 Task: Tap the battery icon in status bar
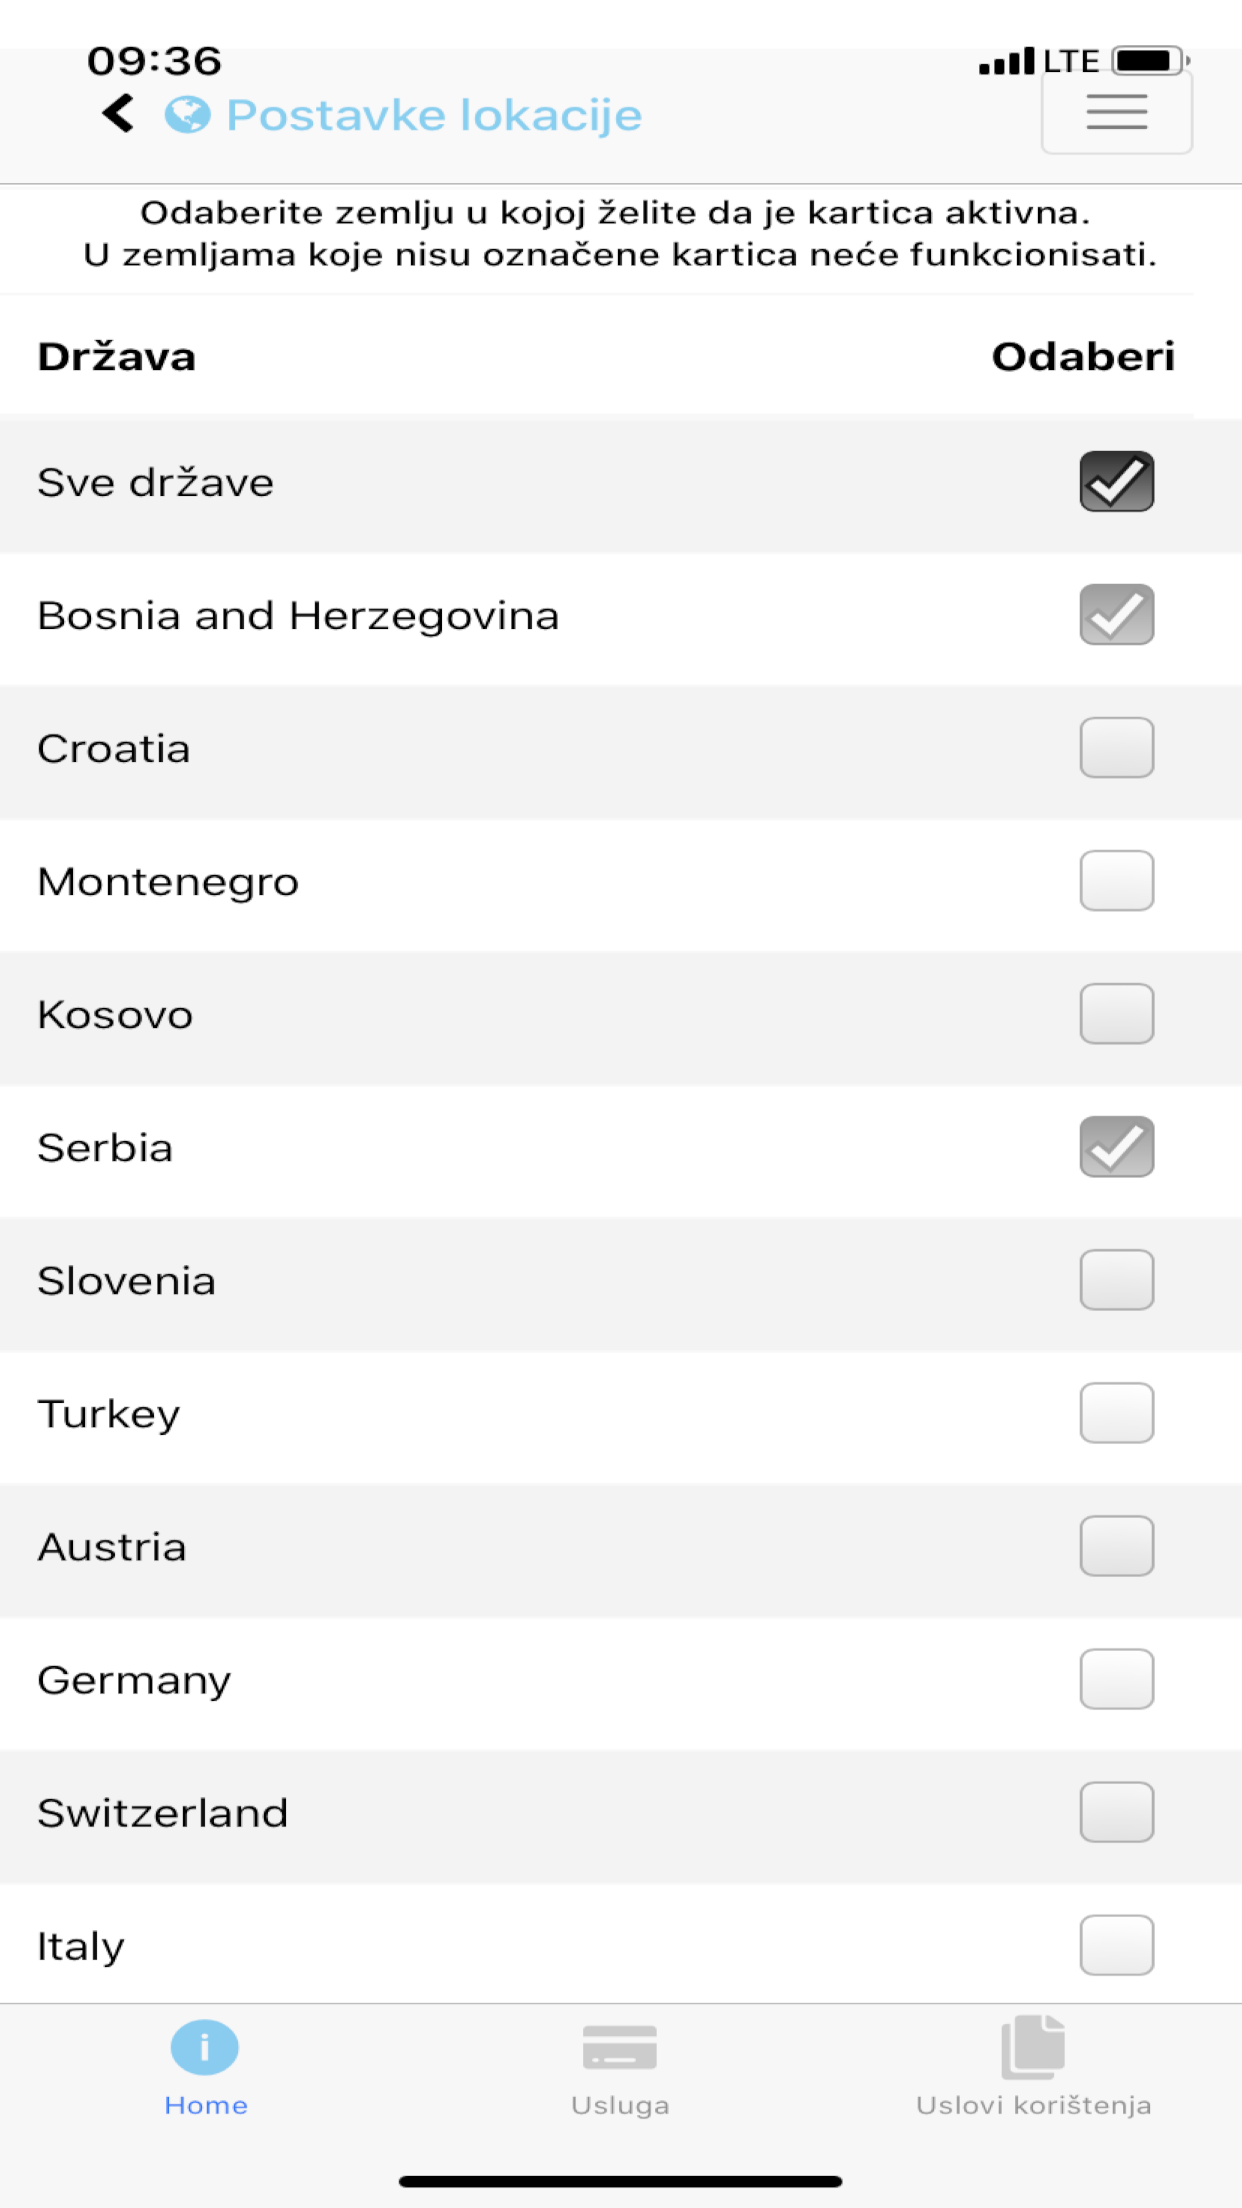coord(1150,61)
